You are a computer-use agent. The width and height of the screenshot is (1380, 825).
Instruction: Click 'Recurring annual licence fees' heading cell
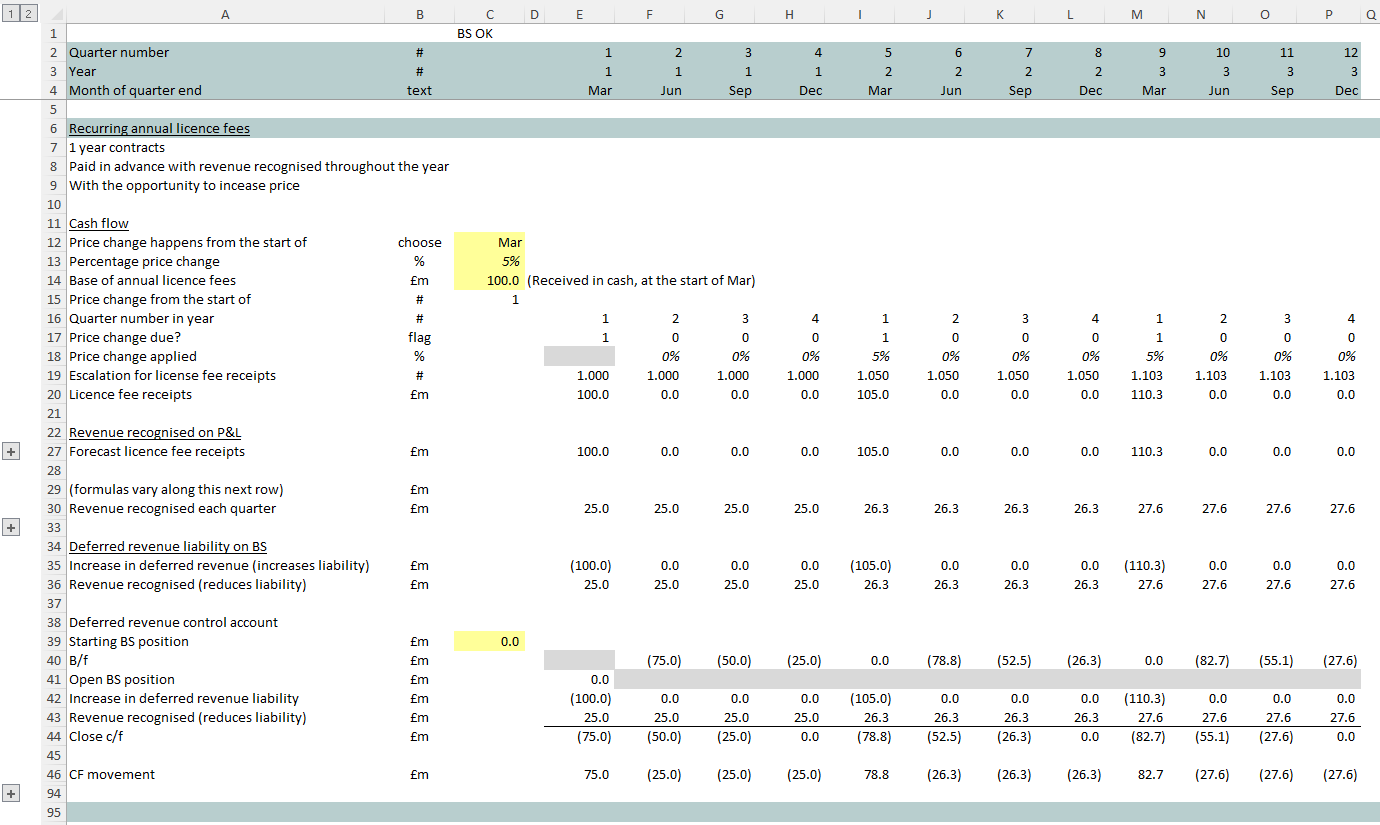[159, 128]
